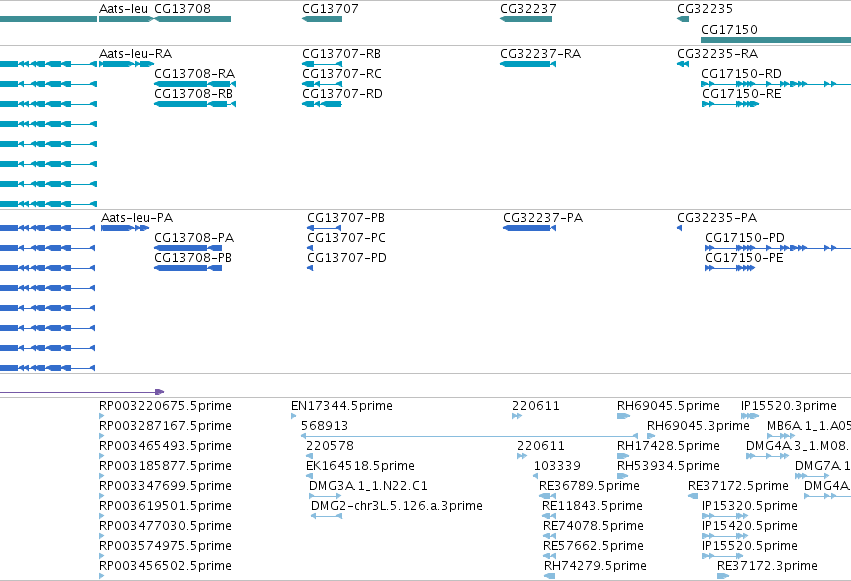Select protein CG32237-PA
The image size is (851, 581).
pyautogui.click(x=543, y=218)
